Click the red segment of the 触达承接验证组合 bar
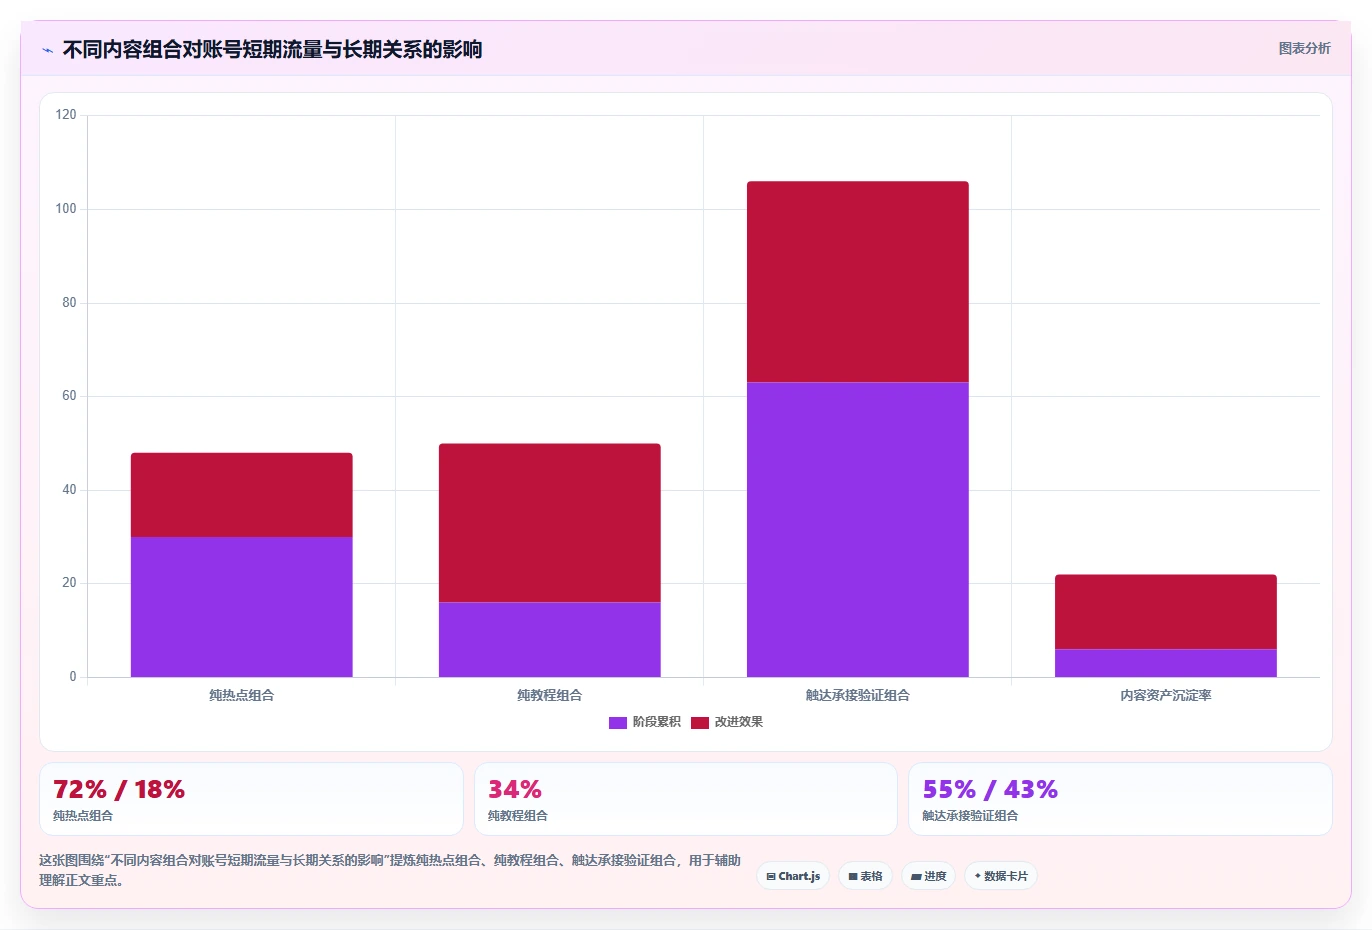The height and width of the screenshot is (930, 1372). (857, 282)
